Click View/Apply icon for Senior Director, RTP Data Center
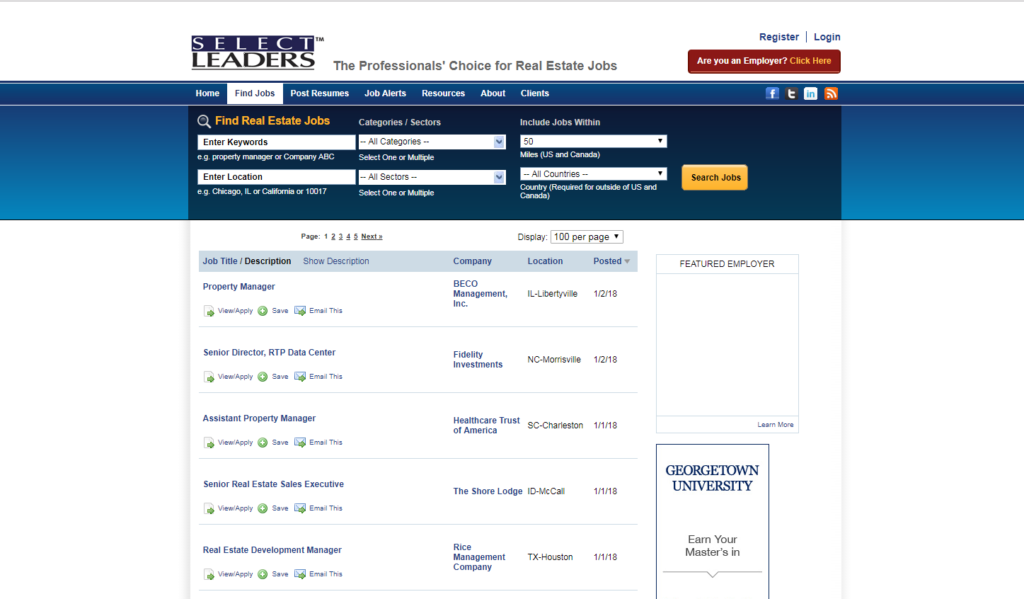Screen dimensions: 1024x599 (209, 377)
